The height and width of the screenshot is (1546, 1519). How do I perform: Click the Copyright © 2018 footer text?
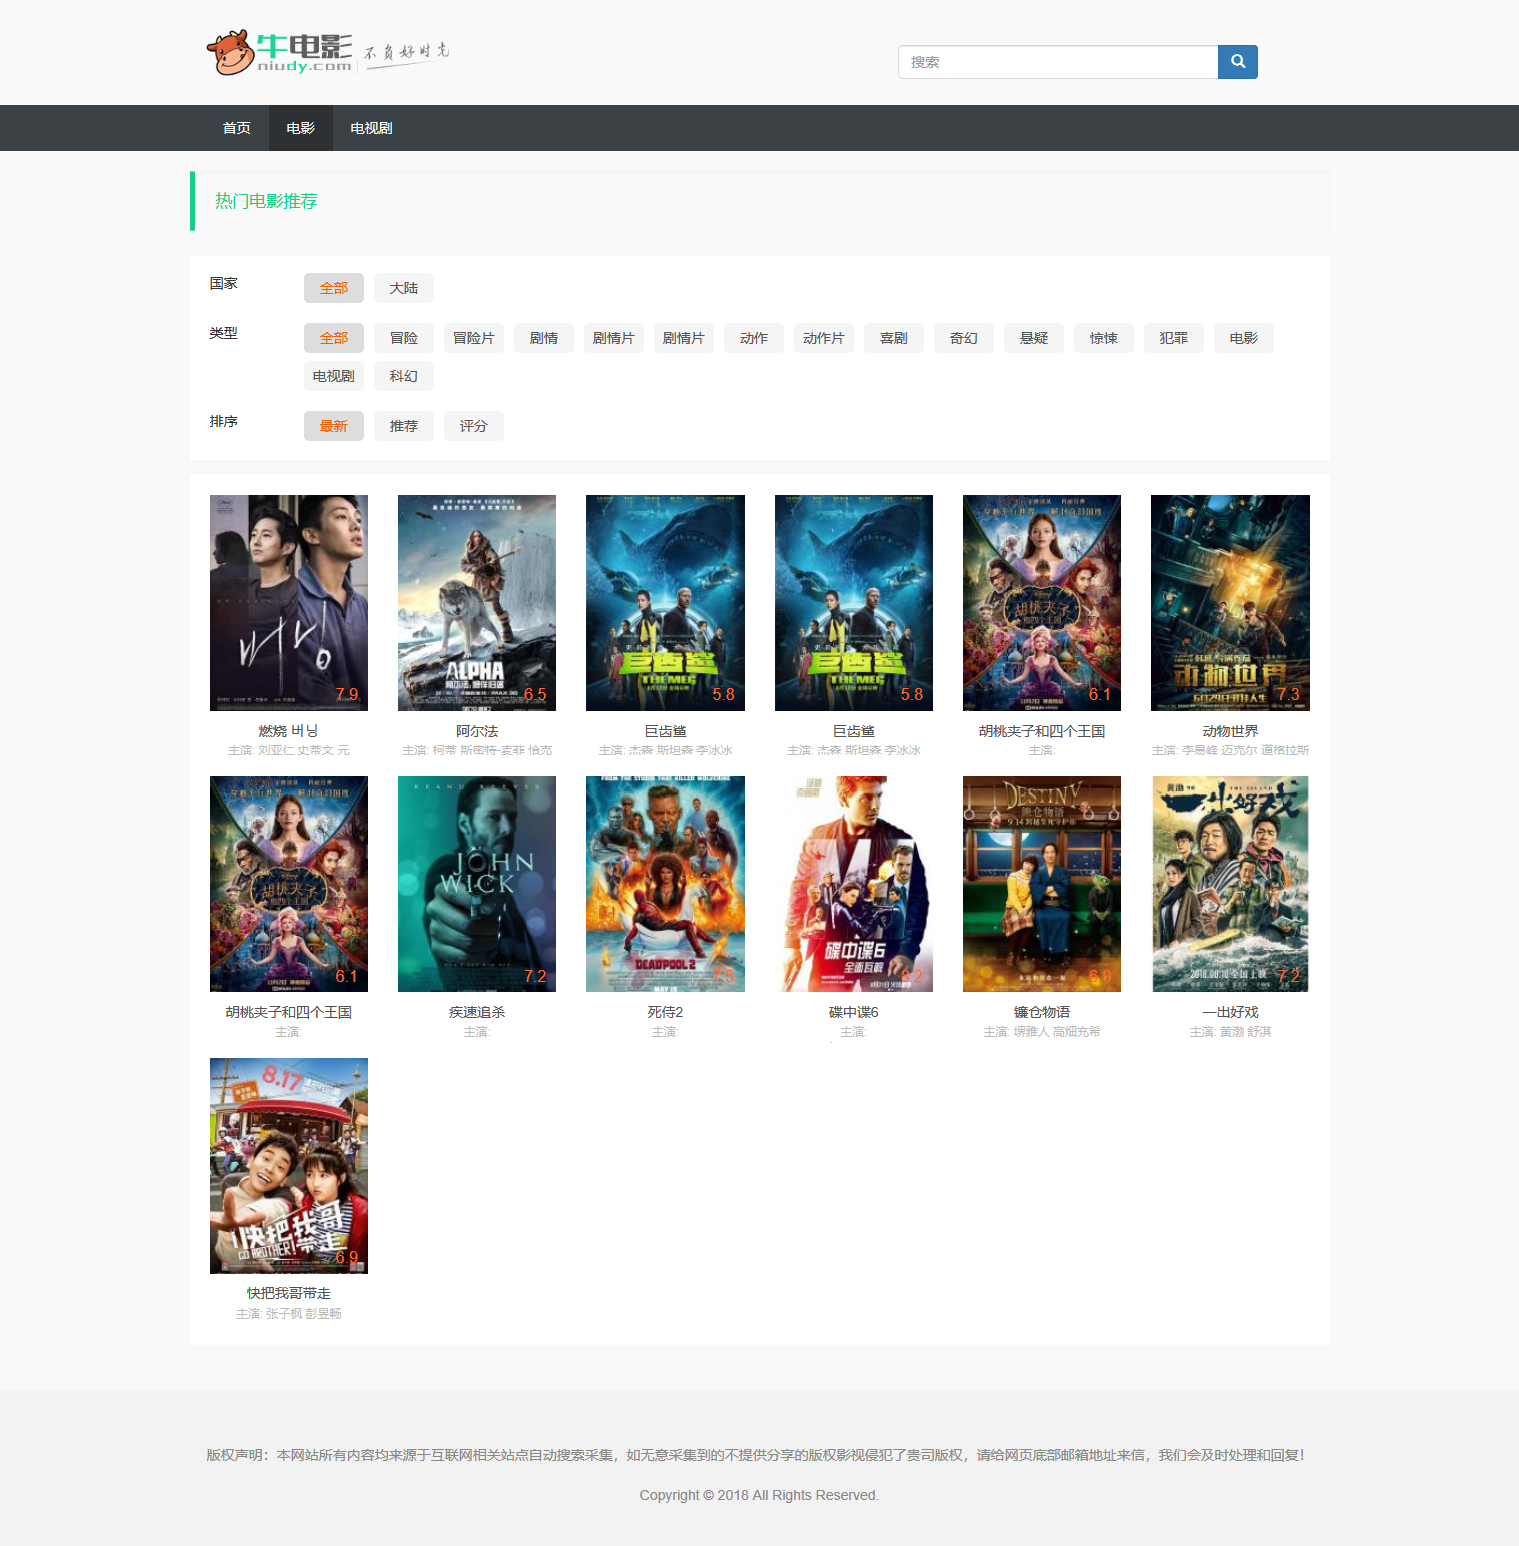[759, 1495]
